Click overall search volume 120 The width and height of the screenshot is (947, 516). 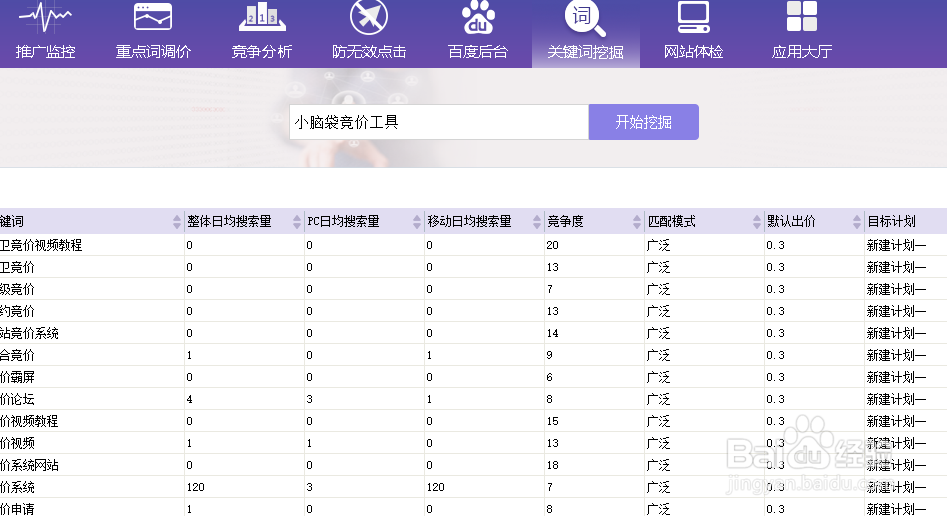click(195, 488)
